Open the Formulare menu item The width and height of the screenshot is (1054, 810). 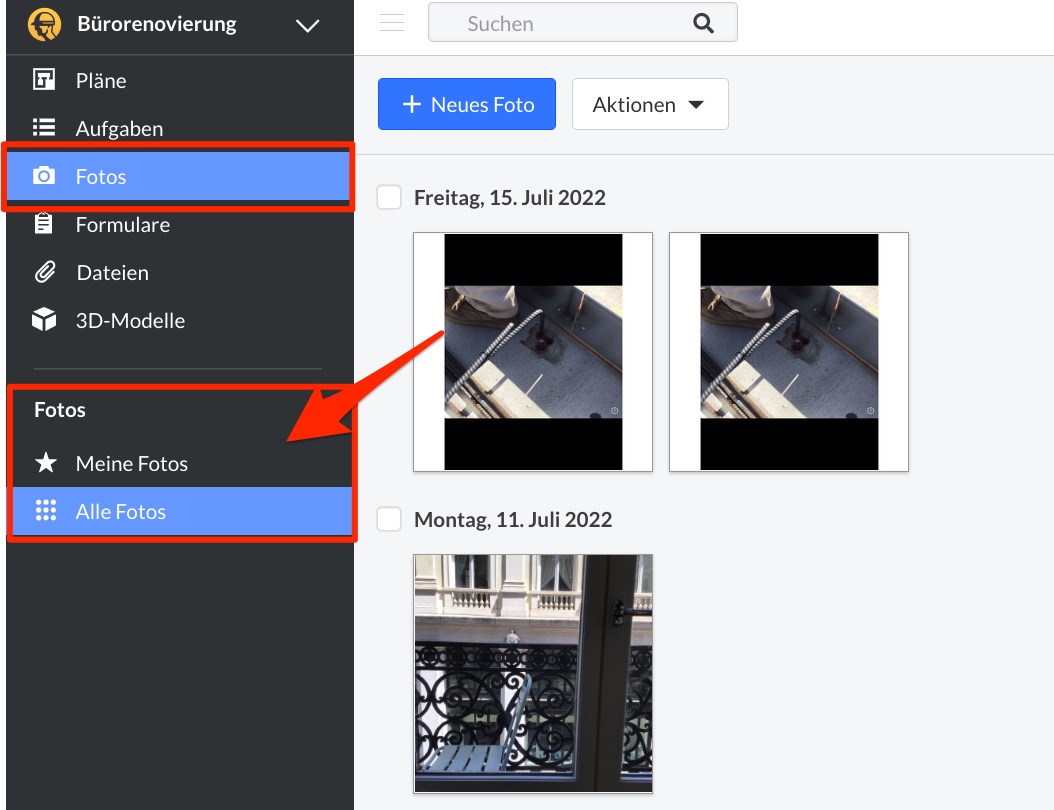[122, 225]
